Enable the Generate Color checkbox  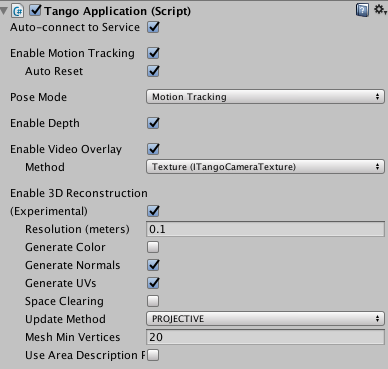point(153,247)
